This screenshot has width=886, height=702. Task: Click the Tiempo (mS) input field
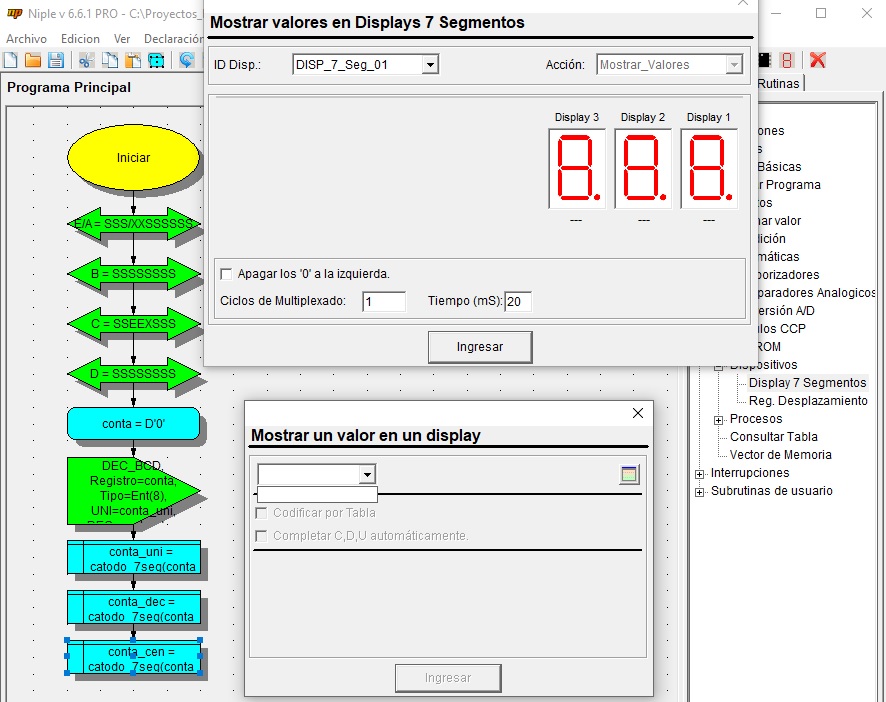[x=518, y=301]
